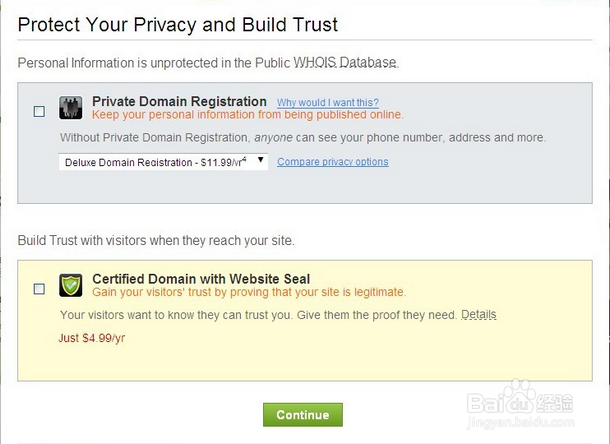The image size is (610, 444).
Task: Click the Private Domain Registration spy icon
Action: (x=71, y=107)
